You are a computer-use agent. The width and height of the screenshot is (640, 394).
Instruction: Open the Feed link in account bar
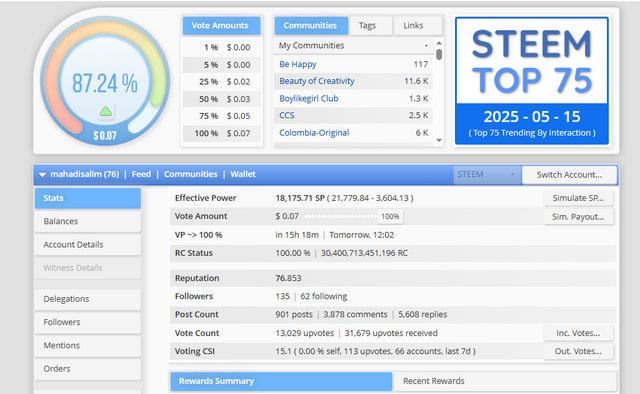pos(141,174)
